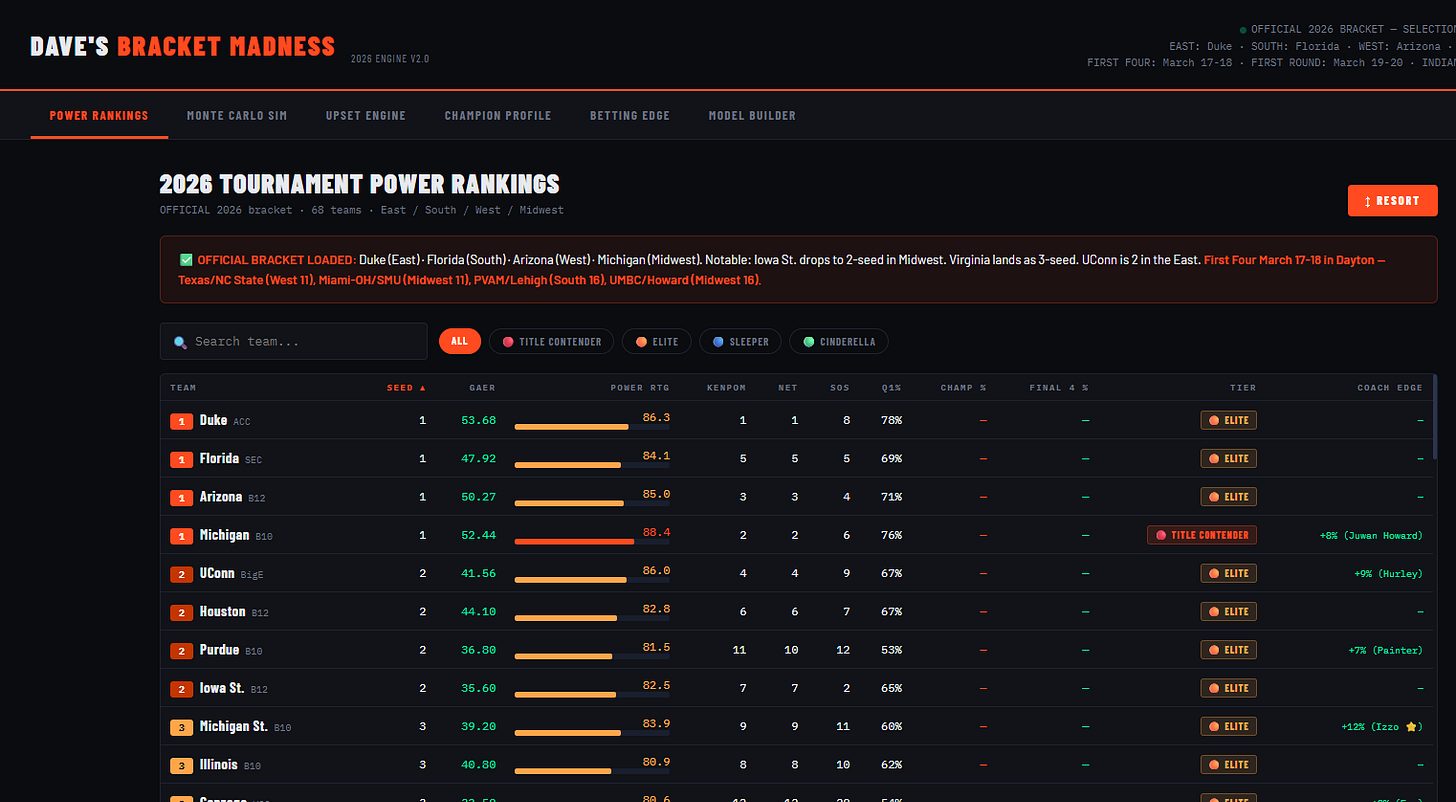Viewport: 1456px width, 802px height.
Task: Sort by NET column header
Action: (x=789, y=388)
